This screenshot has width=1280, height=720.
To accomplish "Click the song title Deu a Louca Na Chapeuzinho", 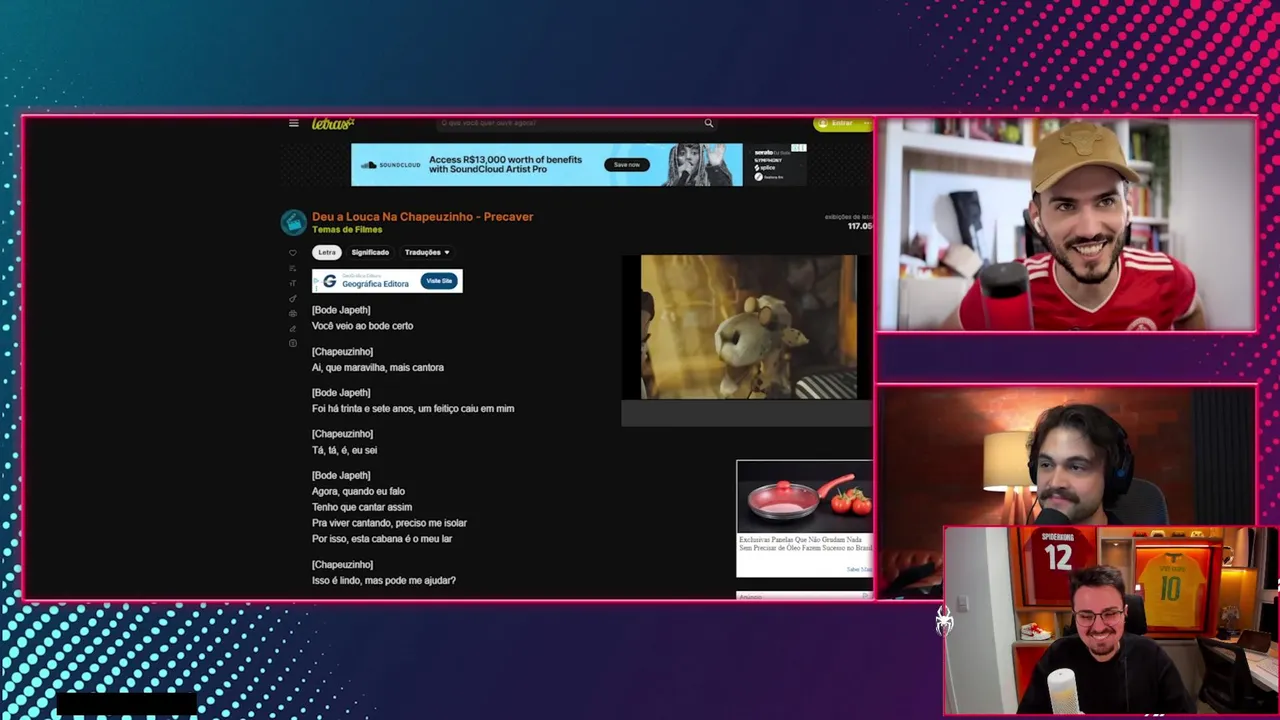I will pyautogui.click(x=423, y=216).
